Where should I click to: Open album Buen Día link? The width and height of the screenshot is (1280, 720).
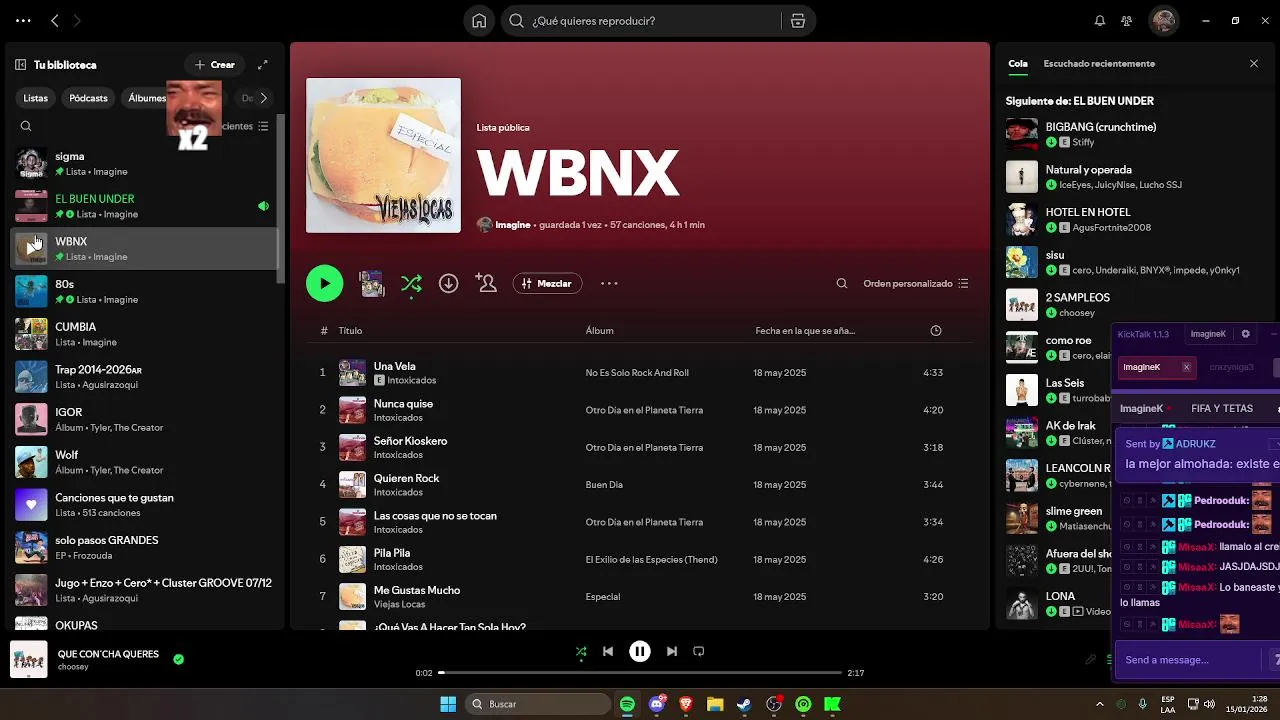(x=604, y=485)
